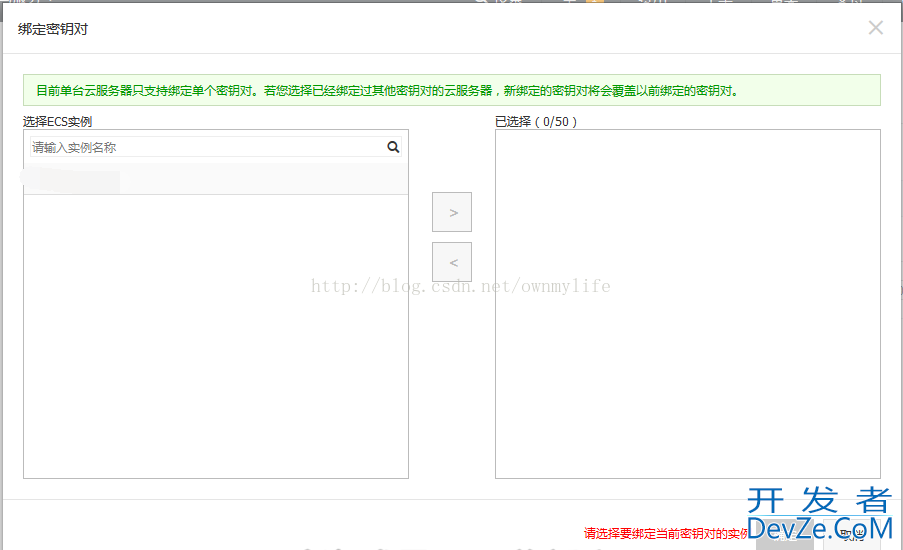Click the magnifier search icon
This screenshot has width=903, height=550.
click(x=393, y=147)
